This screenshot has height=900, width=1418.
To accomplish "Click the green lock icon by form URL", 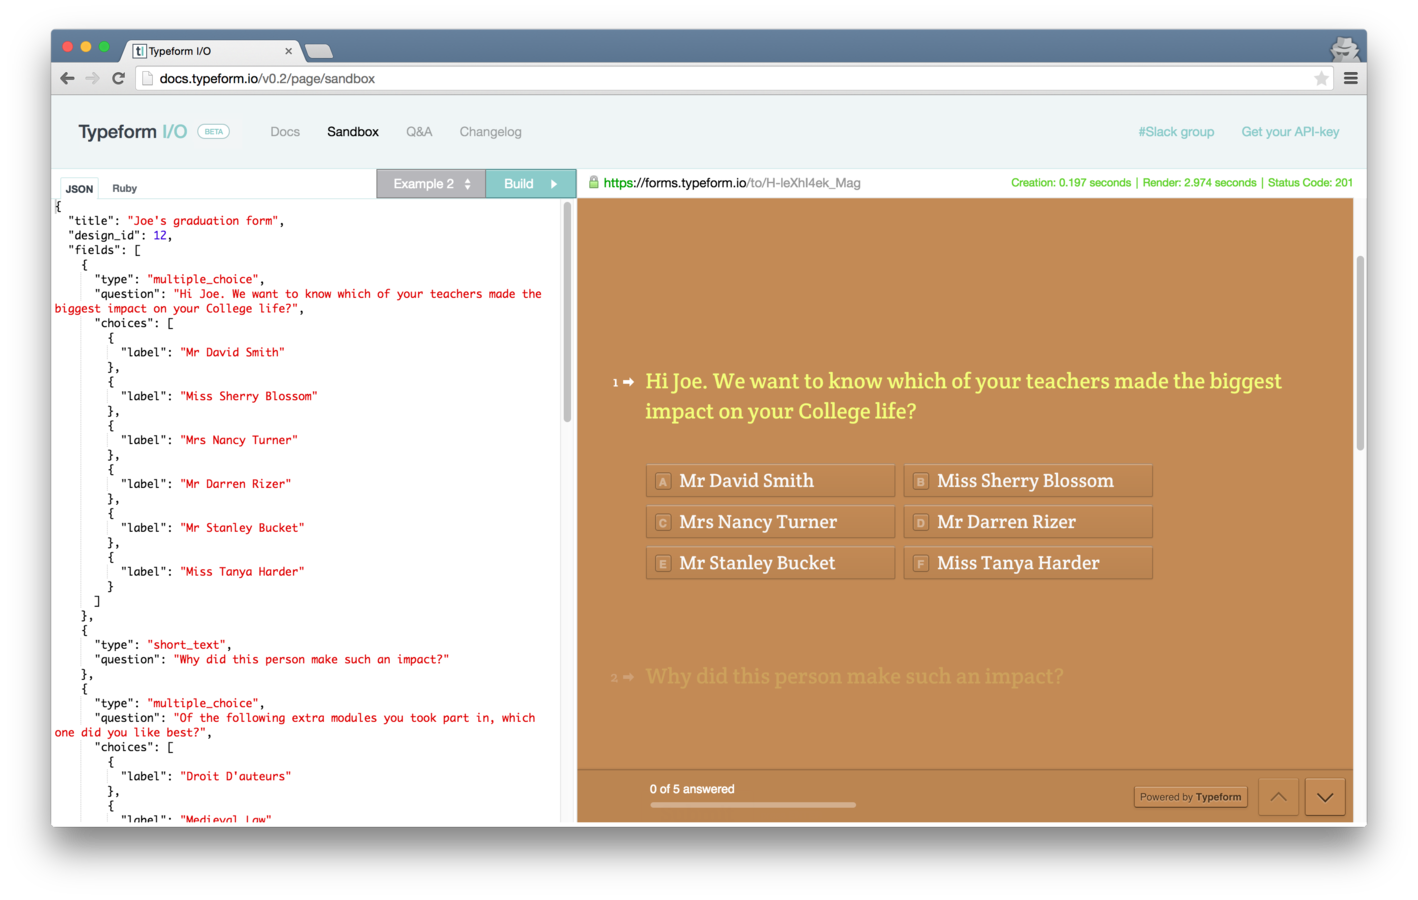I will click(x=593, y=182).
